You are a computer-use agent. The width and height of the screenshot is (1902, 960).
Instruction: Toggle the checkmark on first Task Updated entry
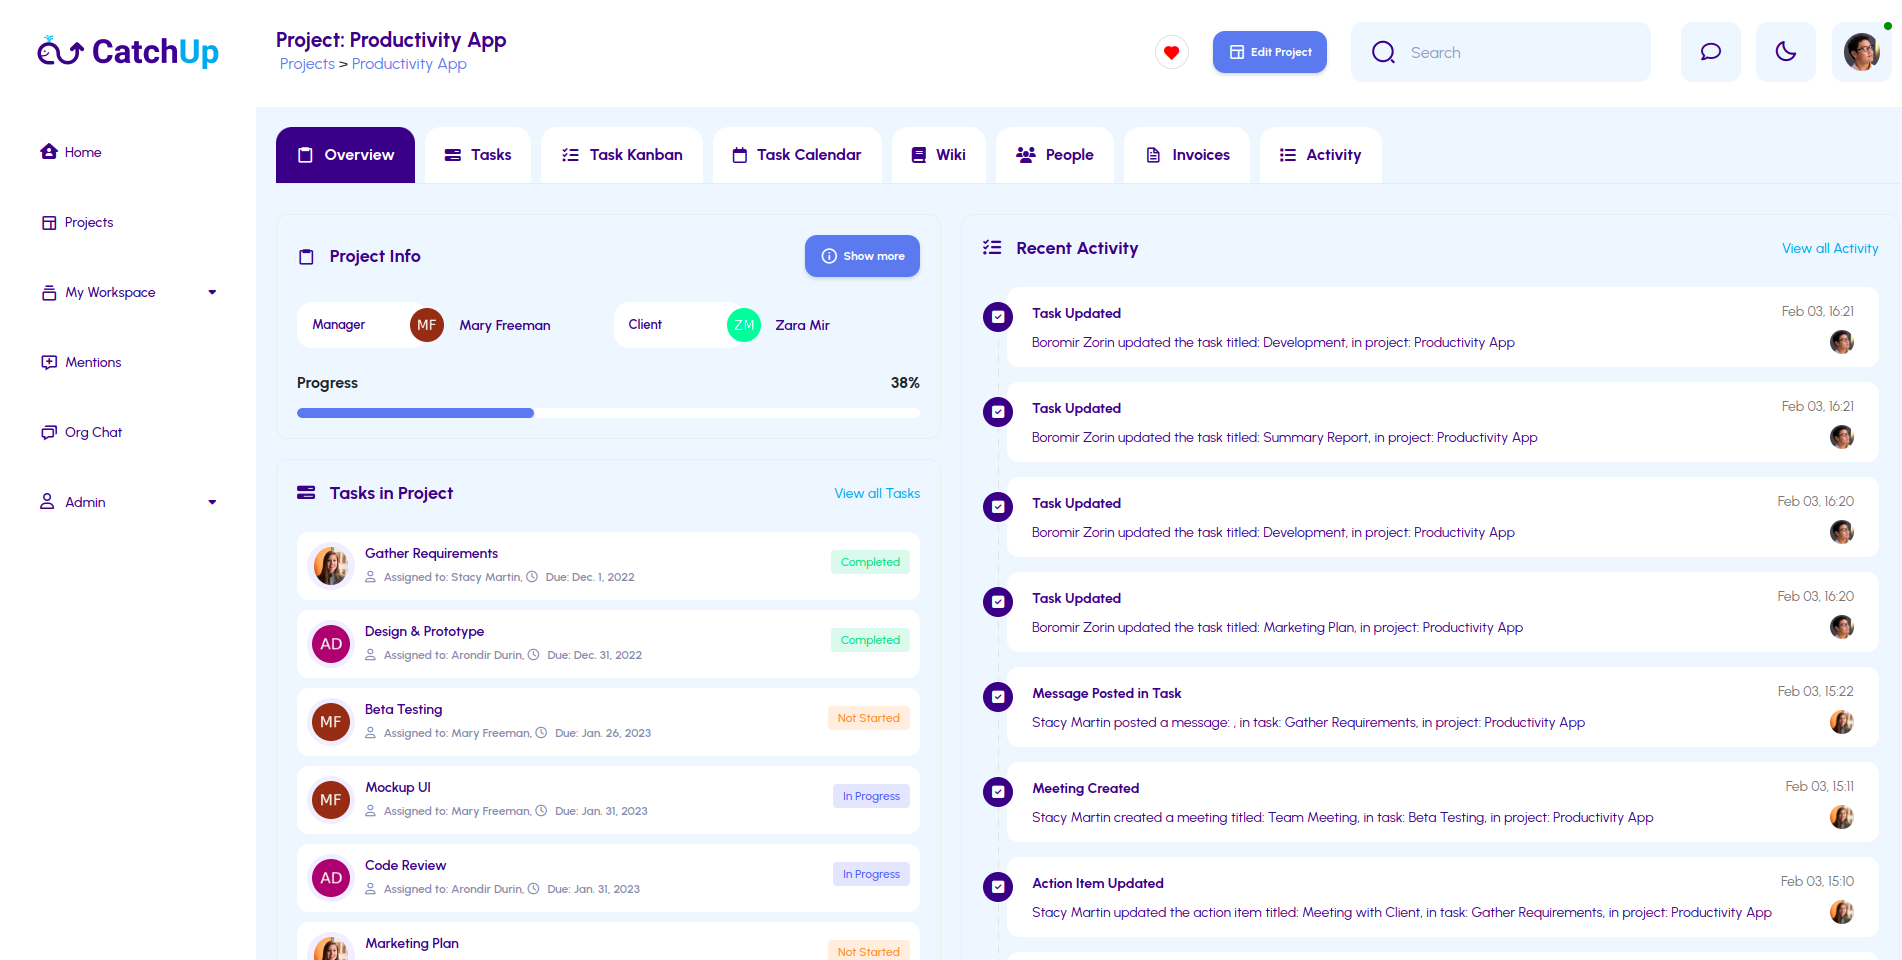point(997,316)
